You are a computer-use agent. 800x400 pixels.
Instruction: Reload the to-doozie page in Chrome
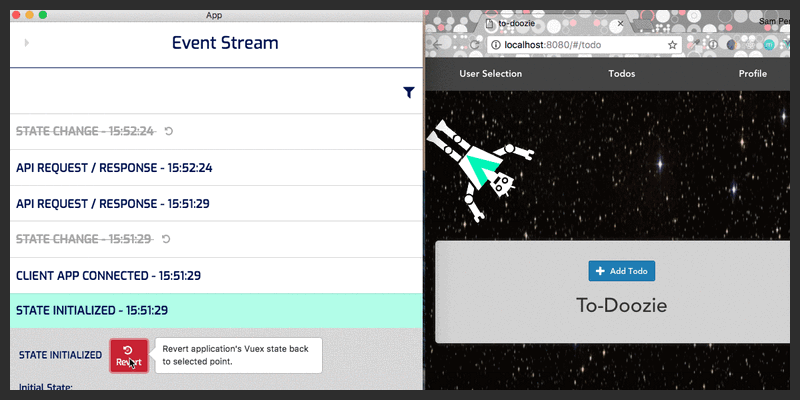pyautogui.click(x=474, y=45)
